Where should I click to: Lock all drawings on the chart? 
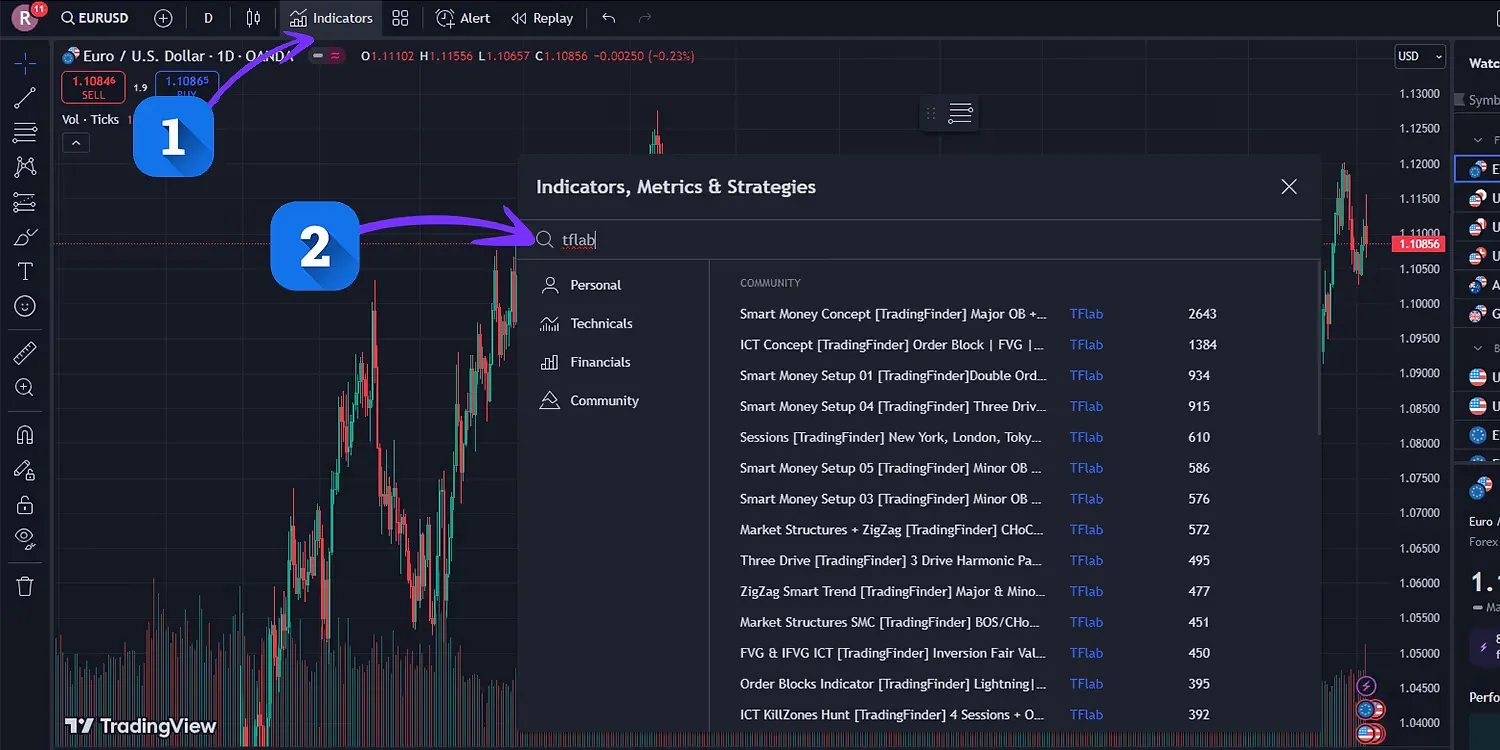click(25, 502)
